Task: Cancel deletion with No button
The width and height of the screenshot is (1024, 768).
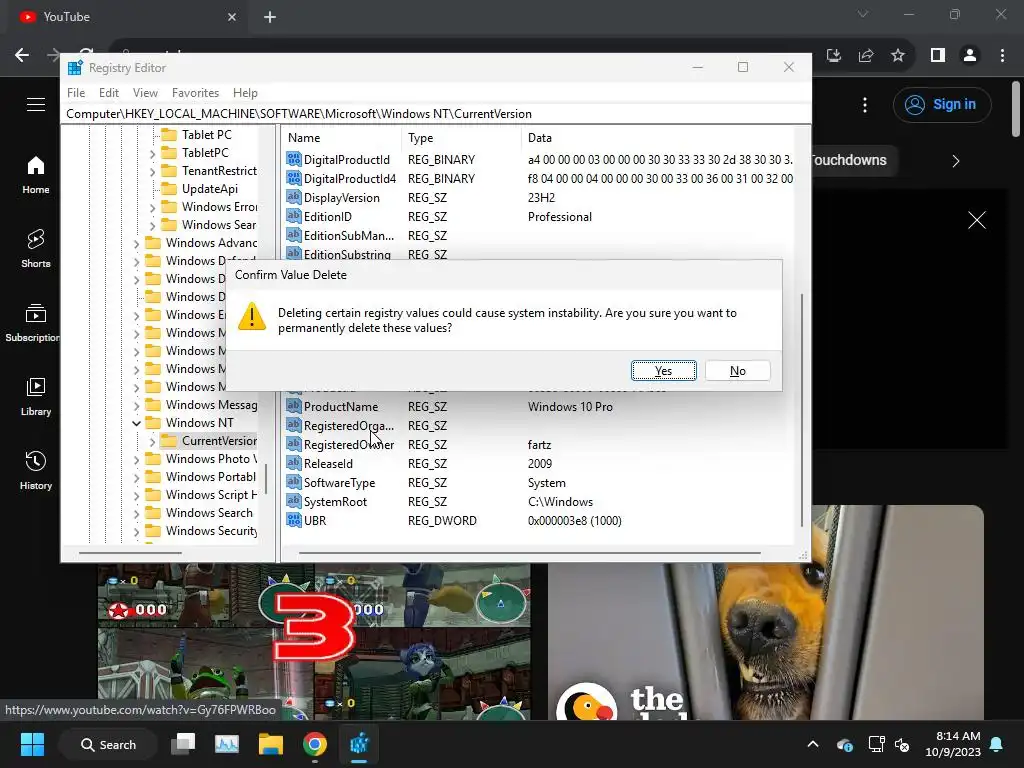Action: (x=737, y=371)
